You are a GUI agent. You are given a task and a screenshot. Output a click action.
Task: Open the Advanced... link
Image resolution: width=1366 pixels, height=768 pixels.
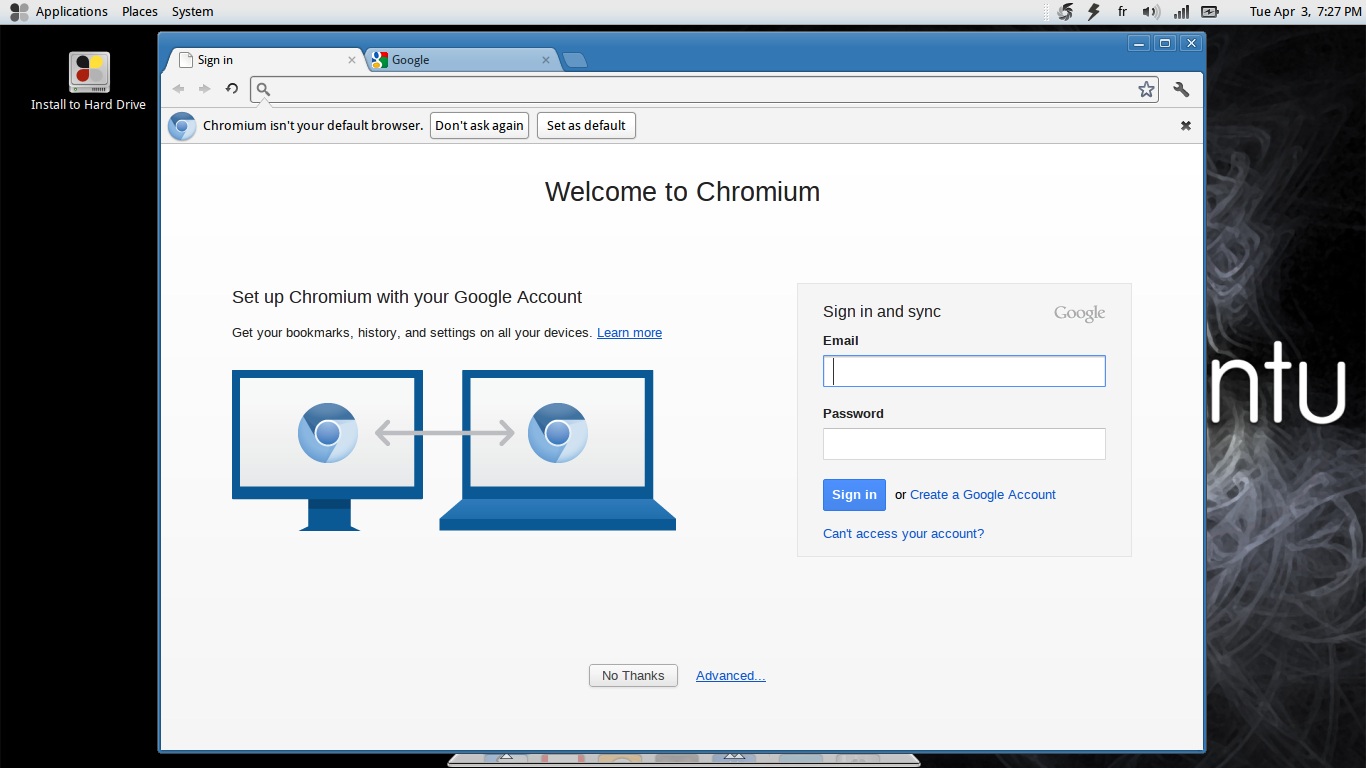731,676
